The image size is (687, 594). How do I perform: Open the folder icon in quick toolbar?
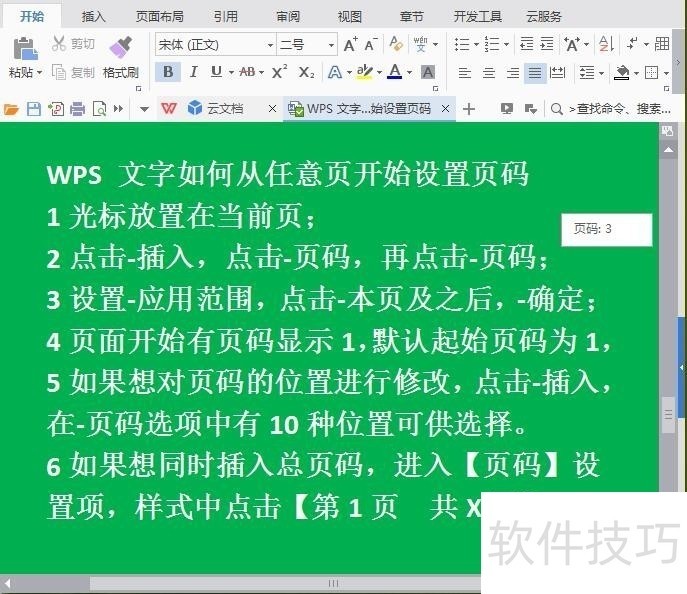(11, 109)
